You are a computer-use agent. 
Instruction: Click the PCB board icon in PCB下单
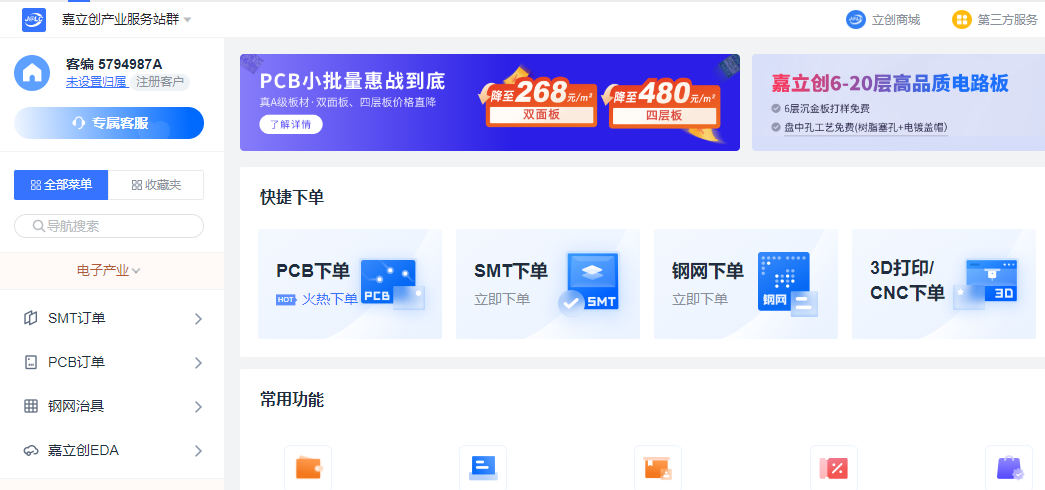pos(392,285)
